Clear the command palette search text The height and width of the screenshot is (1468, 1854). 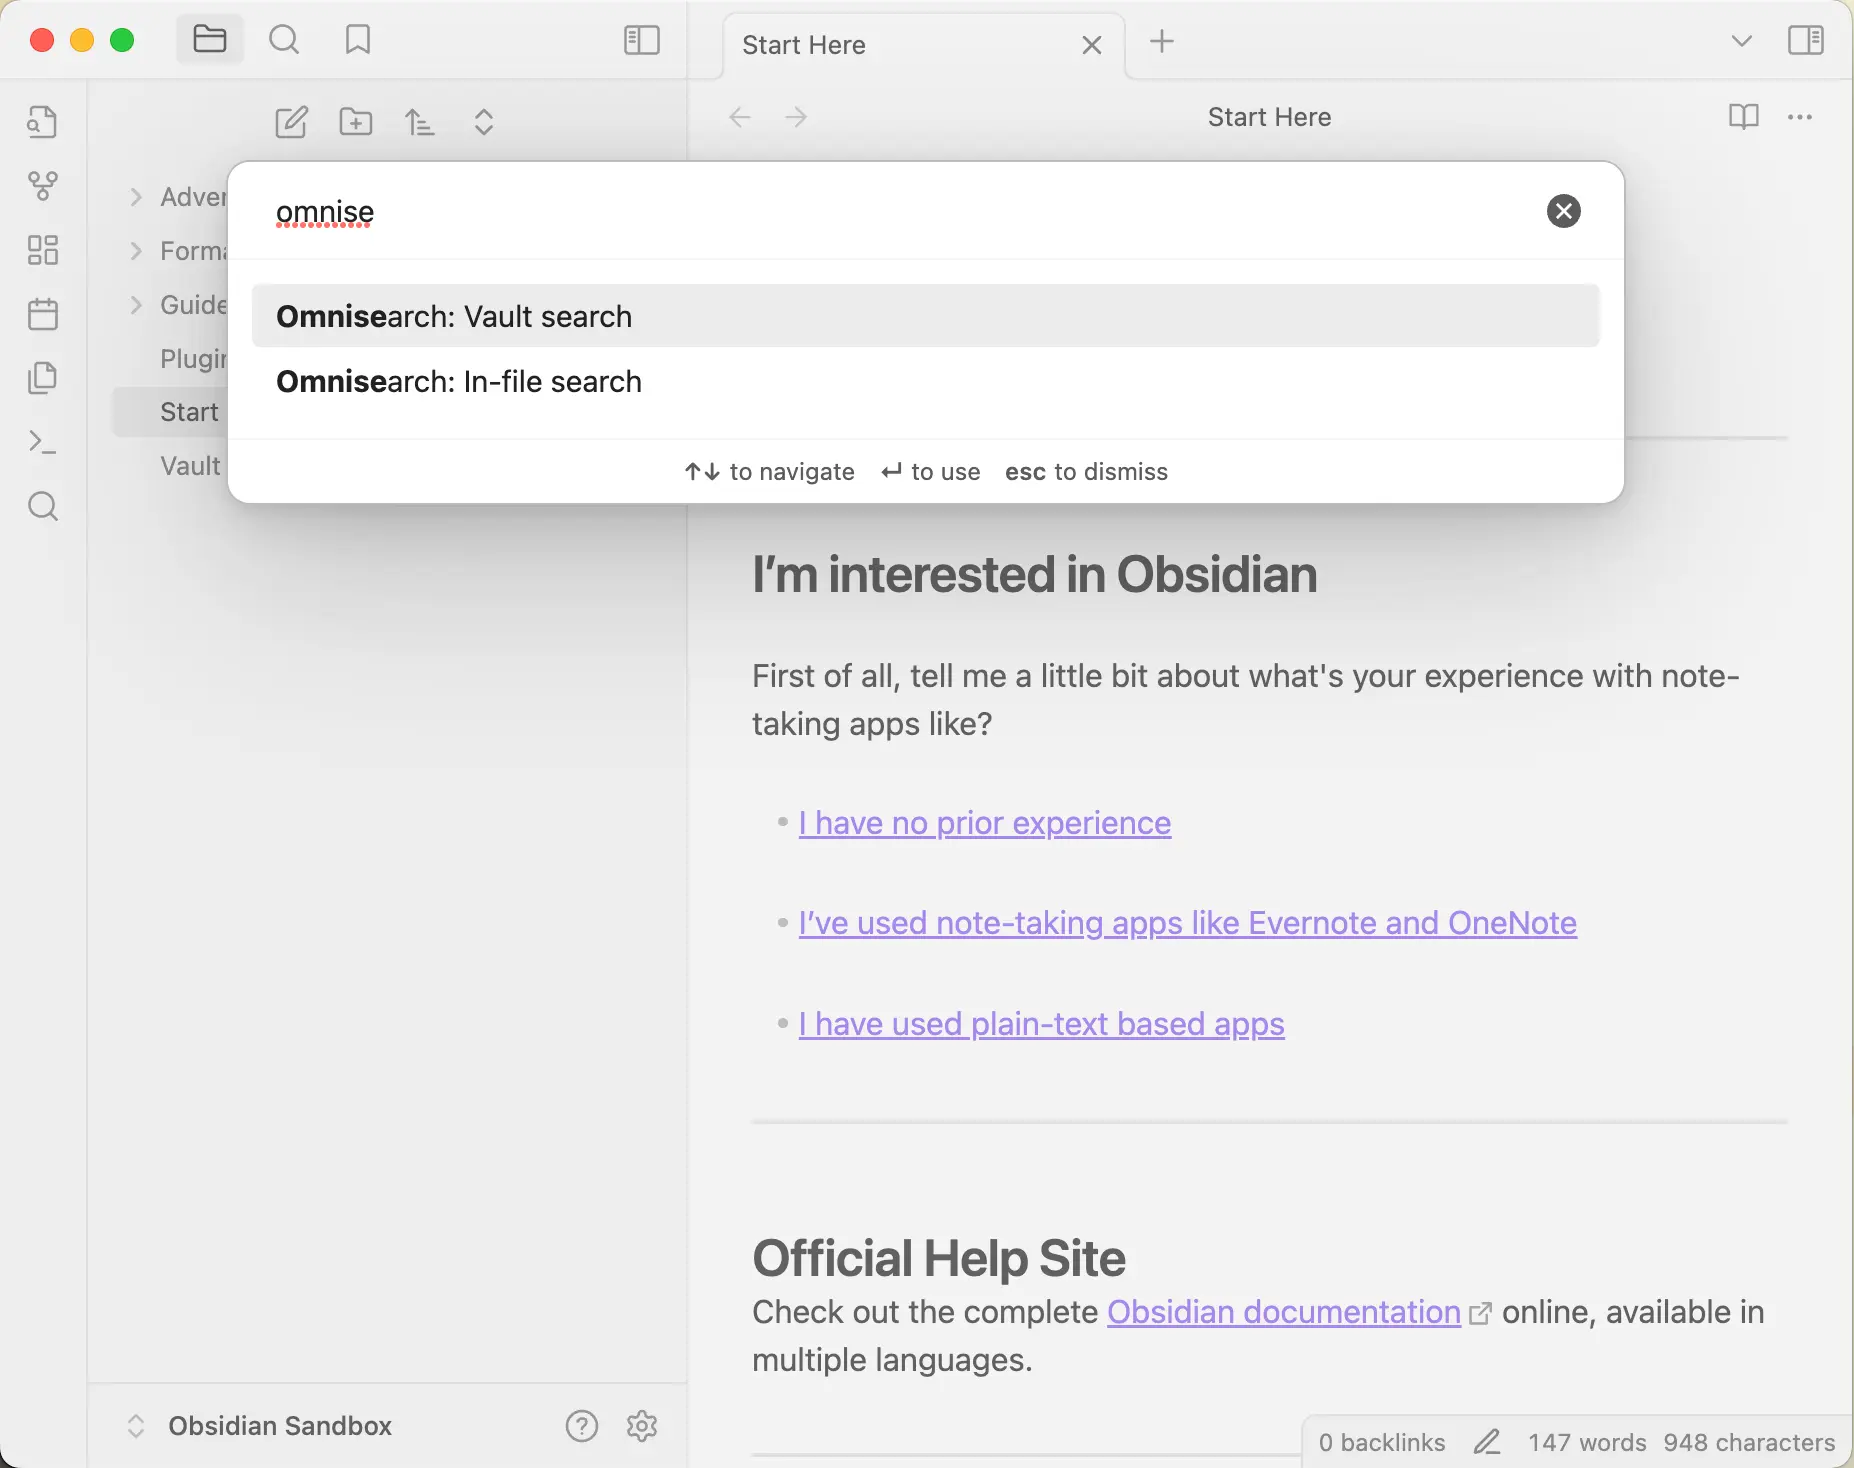(1563, 211)
